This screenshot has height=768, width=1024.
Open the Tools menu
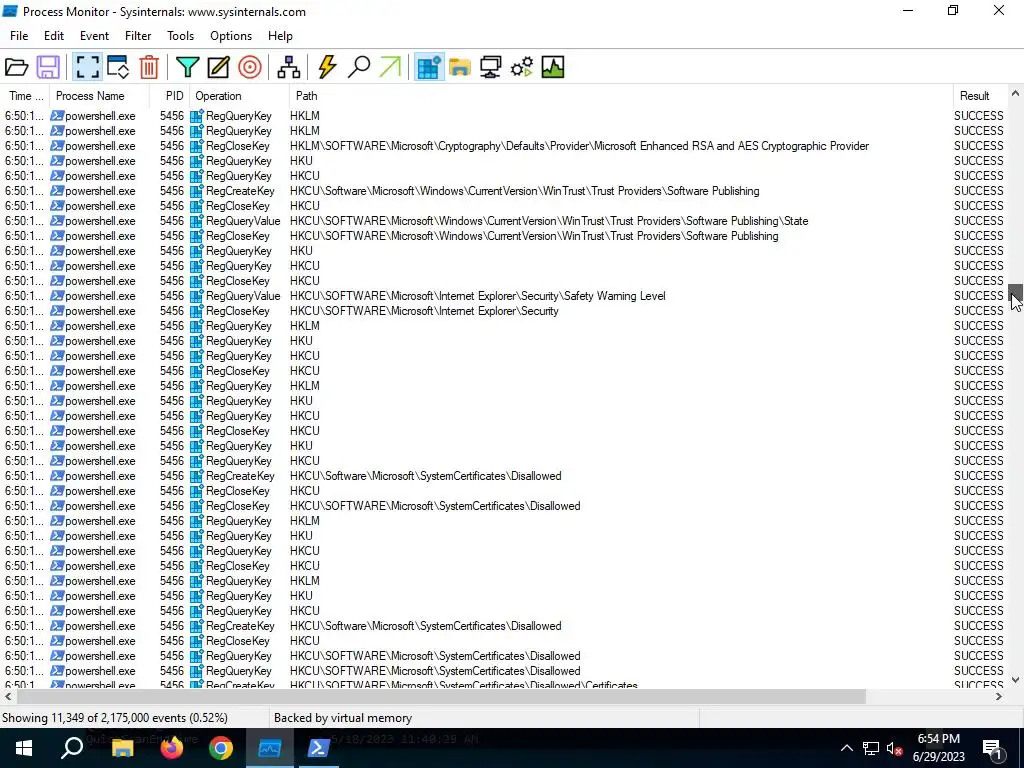click(180, 36)
